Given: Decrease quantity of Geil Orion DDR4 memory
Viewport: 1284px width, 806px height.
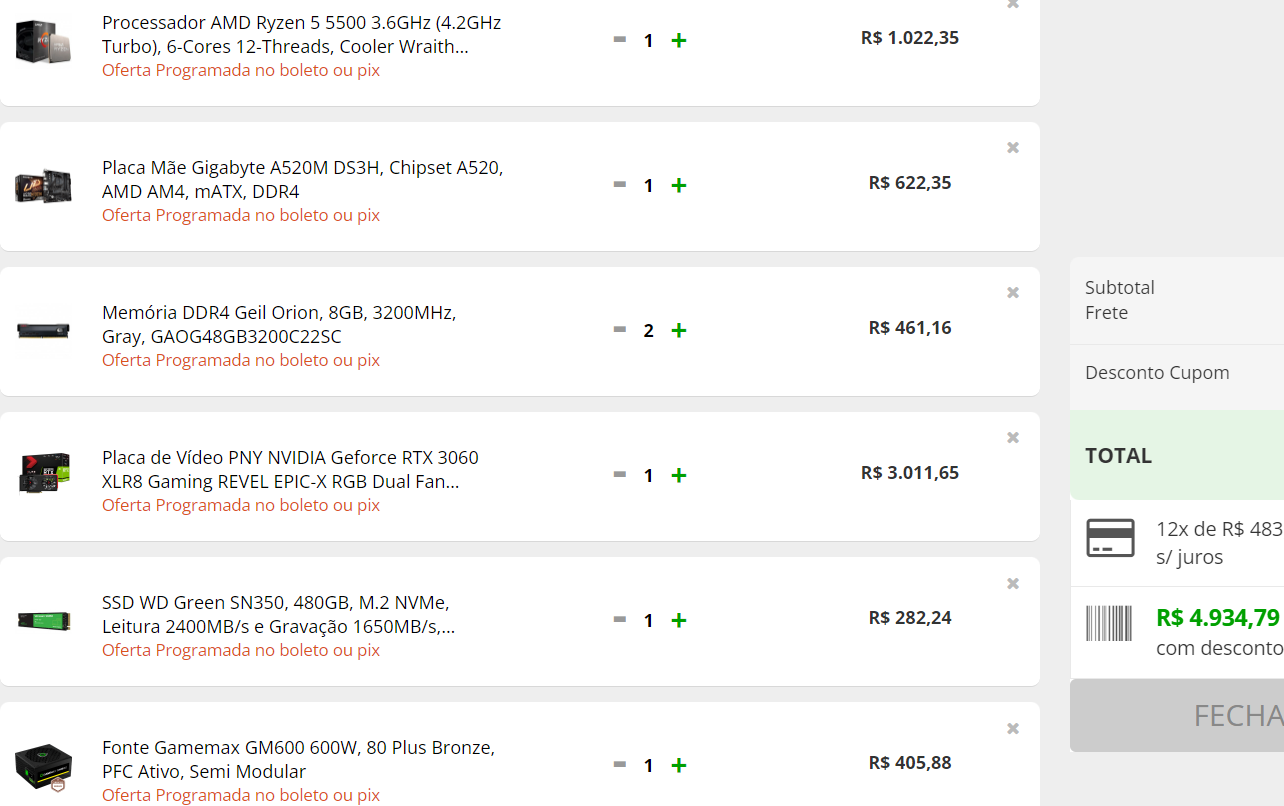Looking at the screenshot, I should click(620, 329).
